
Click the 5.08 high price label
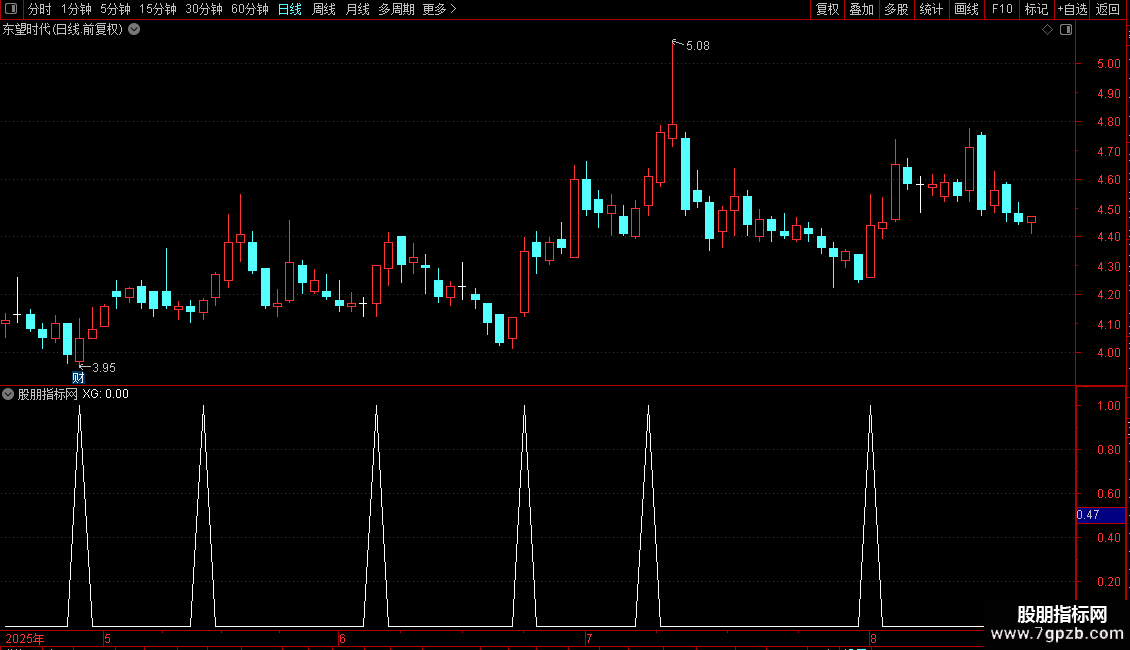click(x=698, y=46)
